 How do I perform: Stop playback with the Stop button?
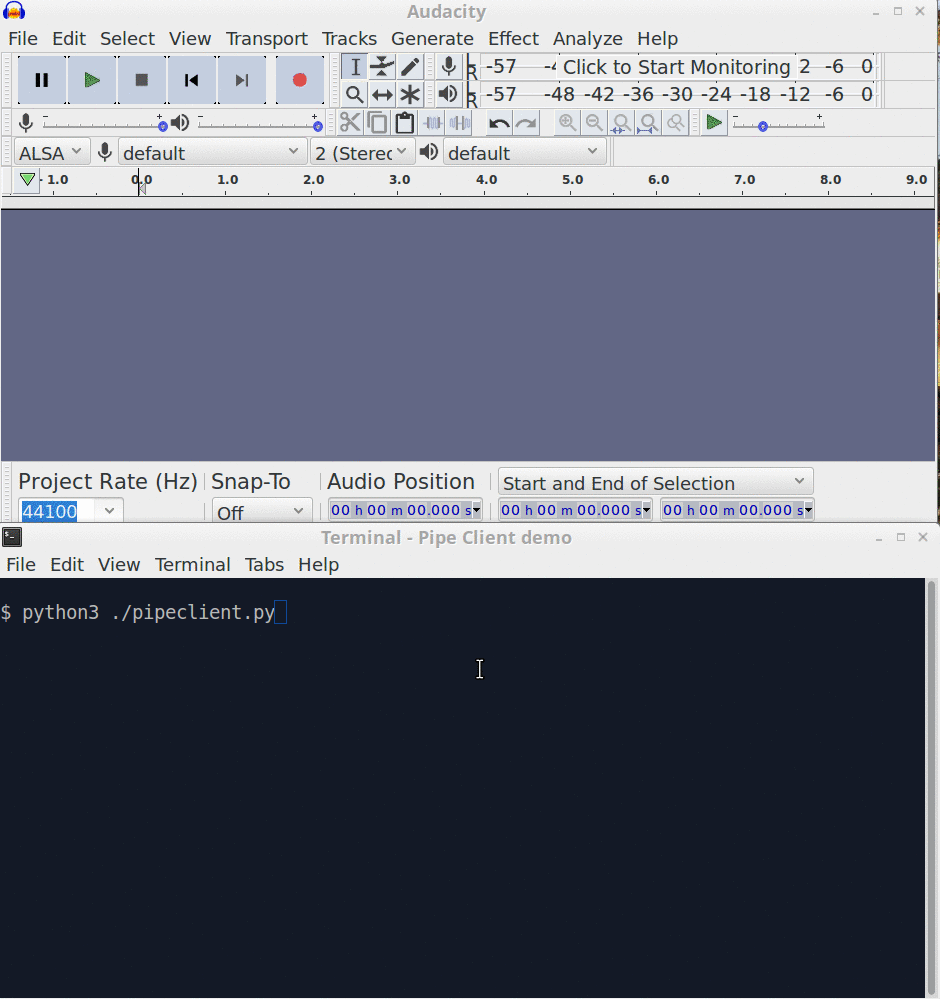click(x=141, y=80)
